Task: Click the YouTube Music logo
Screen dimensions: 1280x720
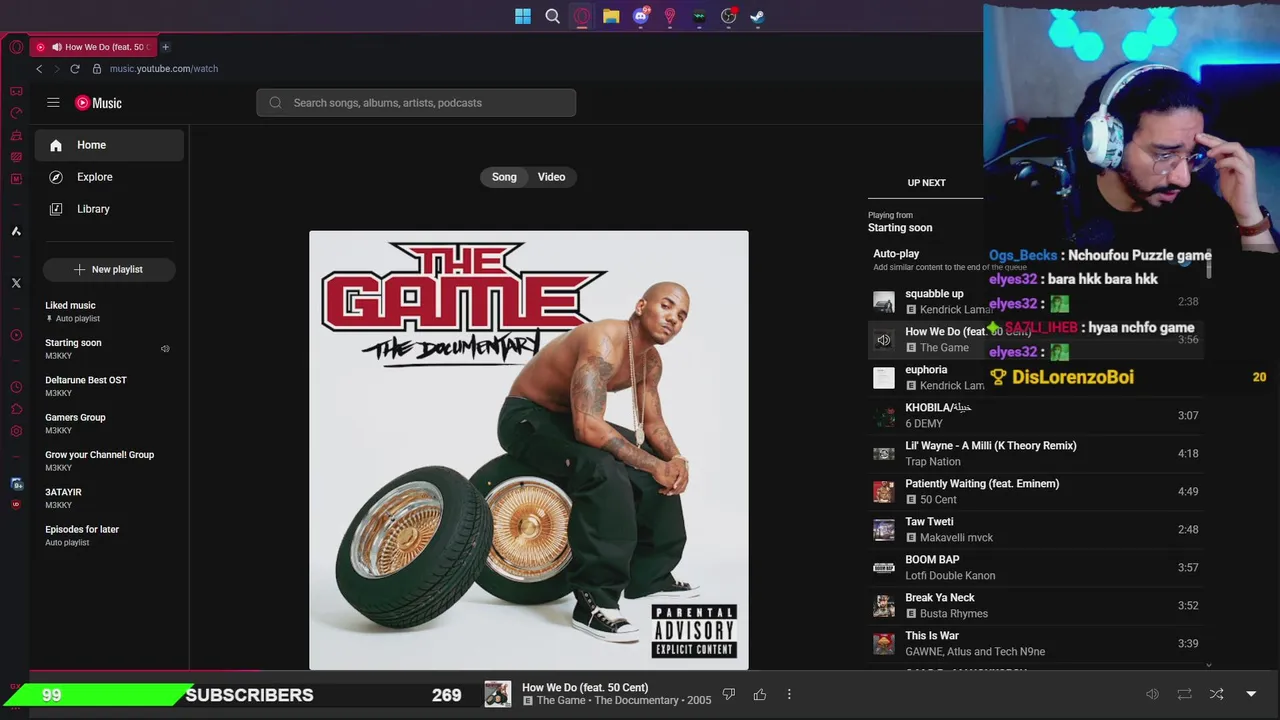Action: 98,103
